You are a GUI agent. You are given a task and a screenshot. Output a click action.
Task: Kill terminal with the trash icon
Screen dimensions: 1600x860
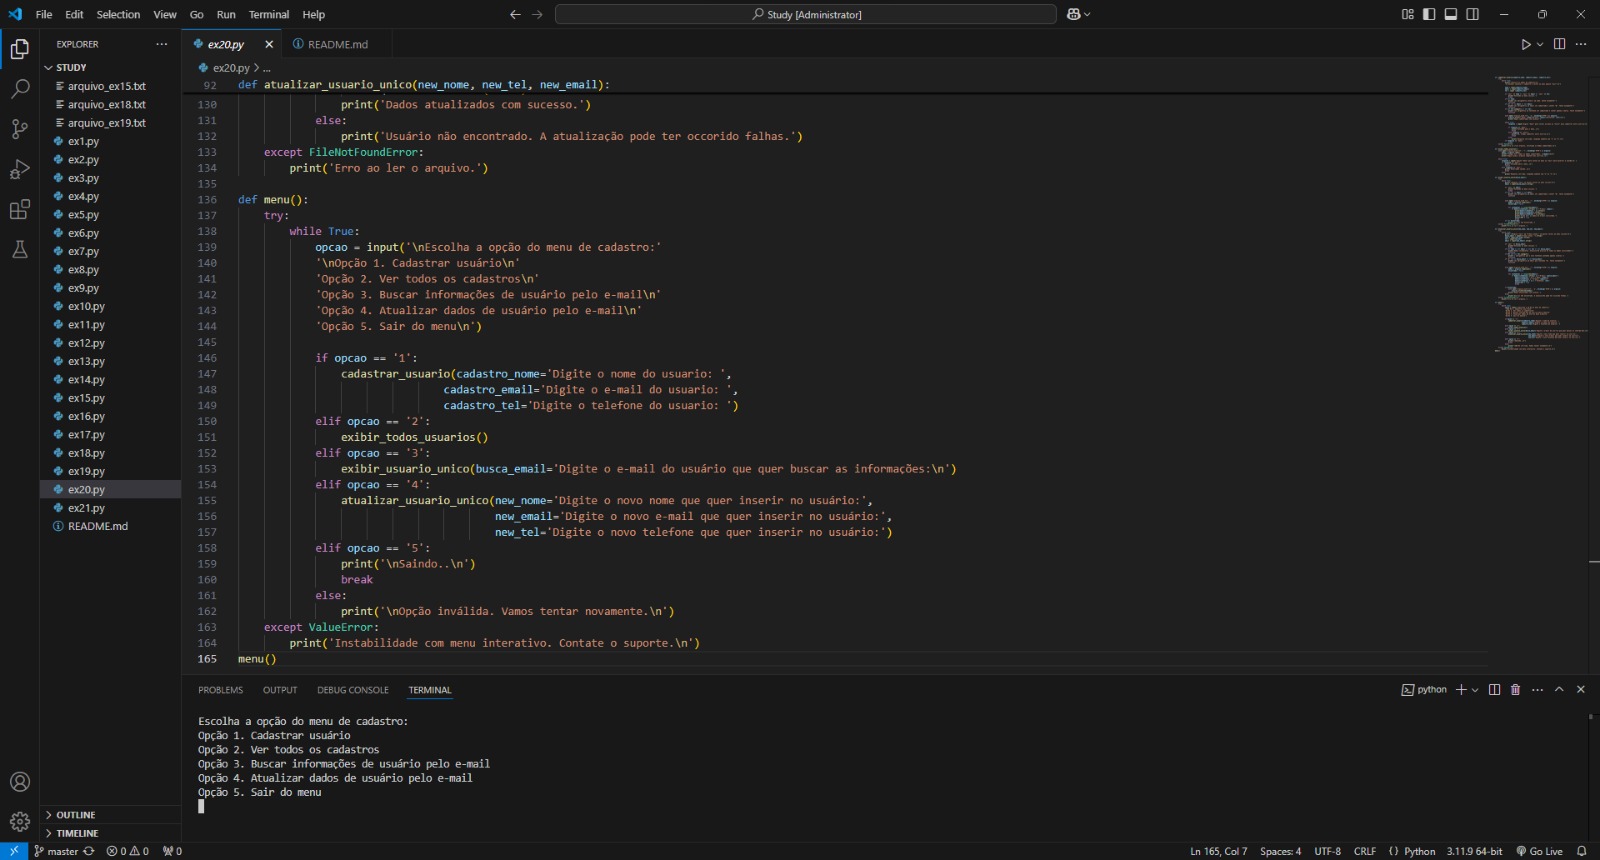[x=1515, y=690]
